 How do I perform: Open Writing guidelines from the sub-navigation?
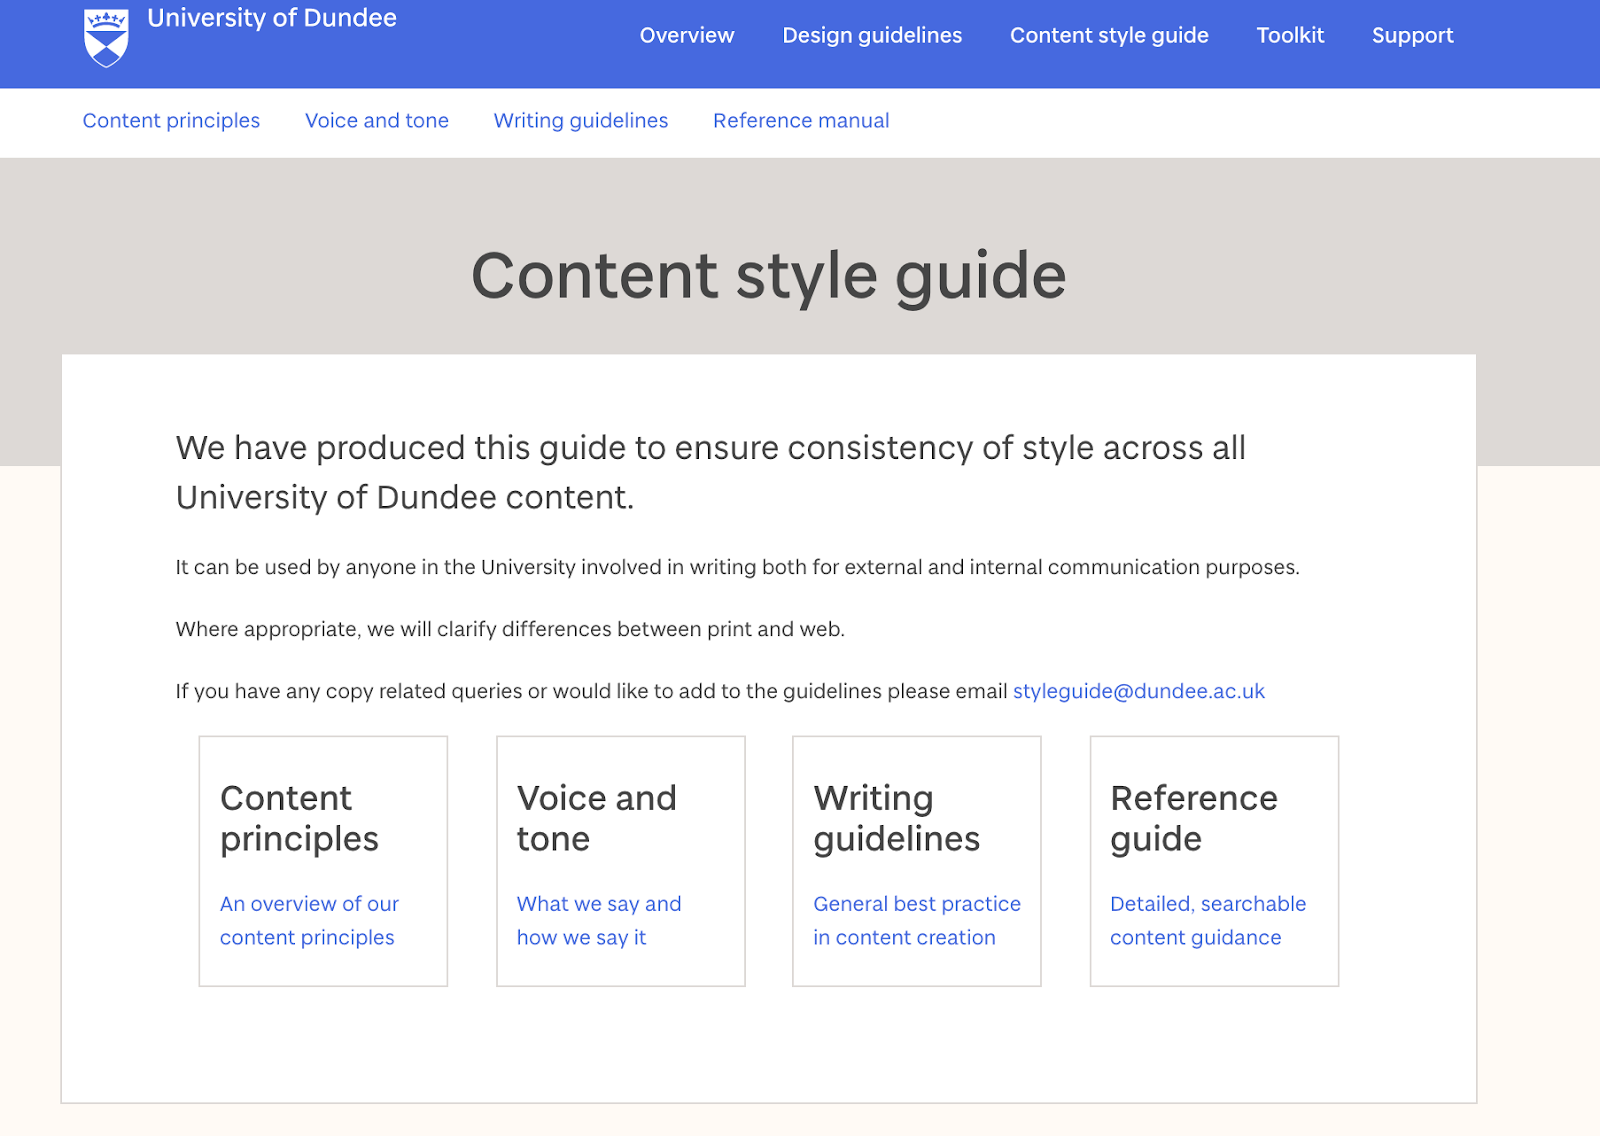580,120
